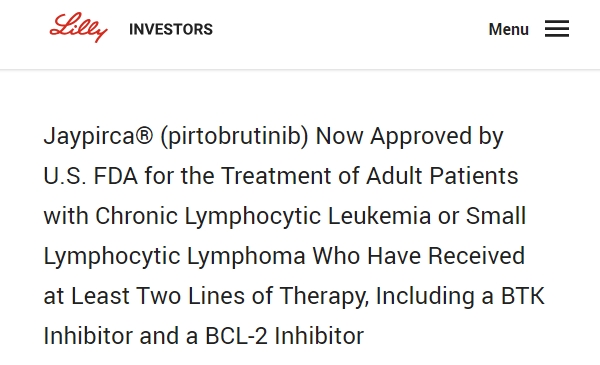Click the red Lilly logo
Image resolution: width=600 pixels, height=365 pixels.
78,28
